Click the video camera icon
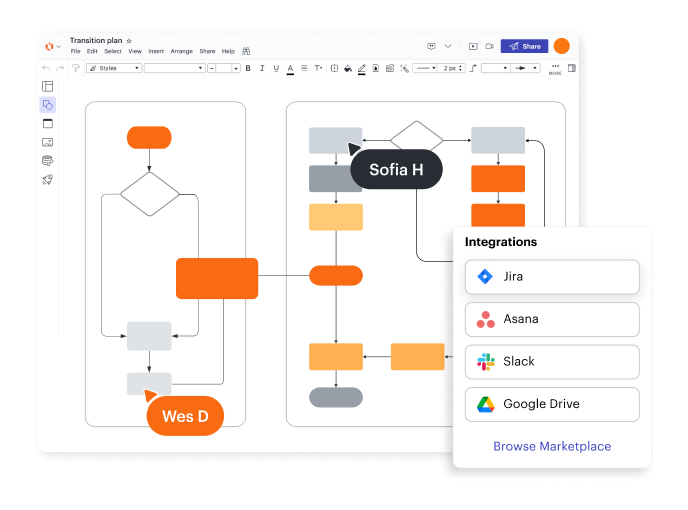Image resolution: width=688 pixels, height=510 pixels. (490, 46)
